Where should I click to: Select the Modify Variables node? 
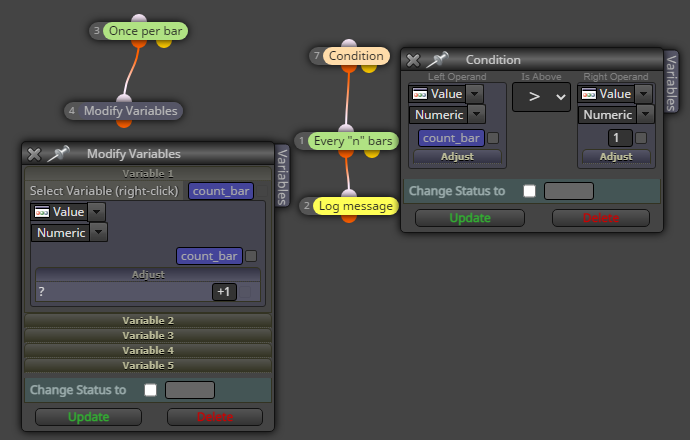(x=130, y=111)
